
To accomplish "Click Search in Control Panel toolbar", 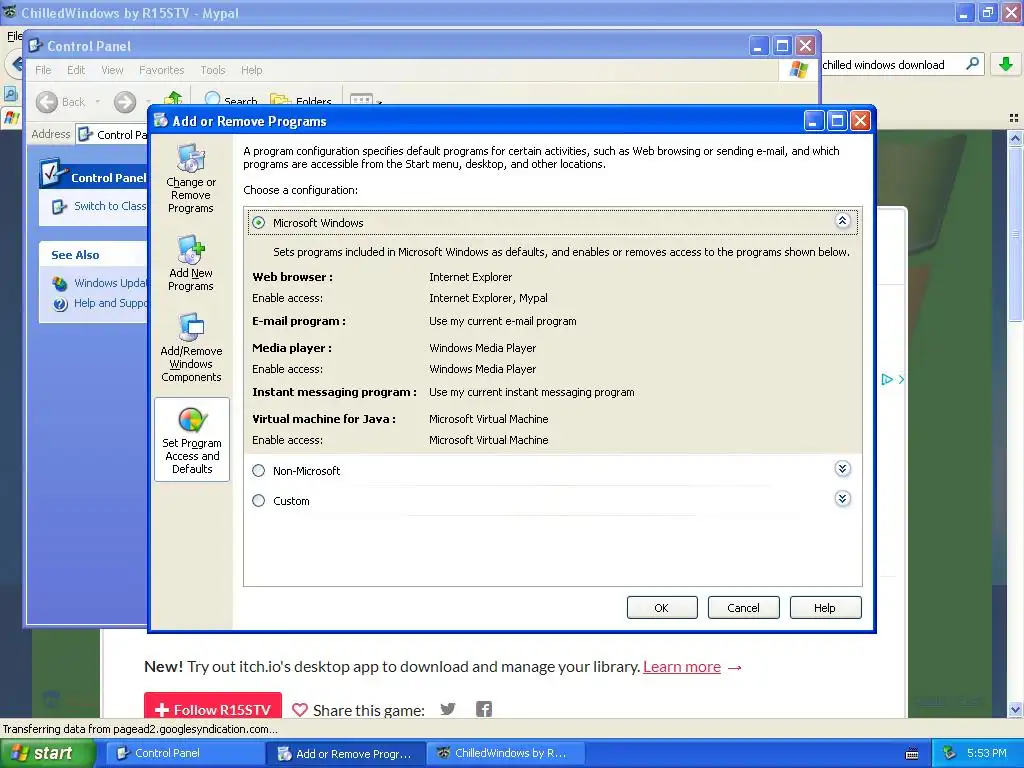I will click(x=231, y=99).
